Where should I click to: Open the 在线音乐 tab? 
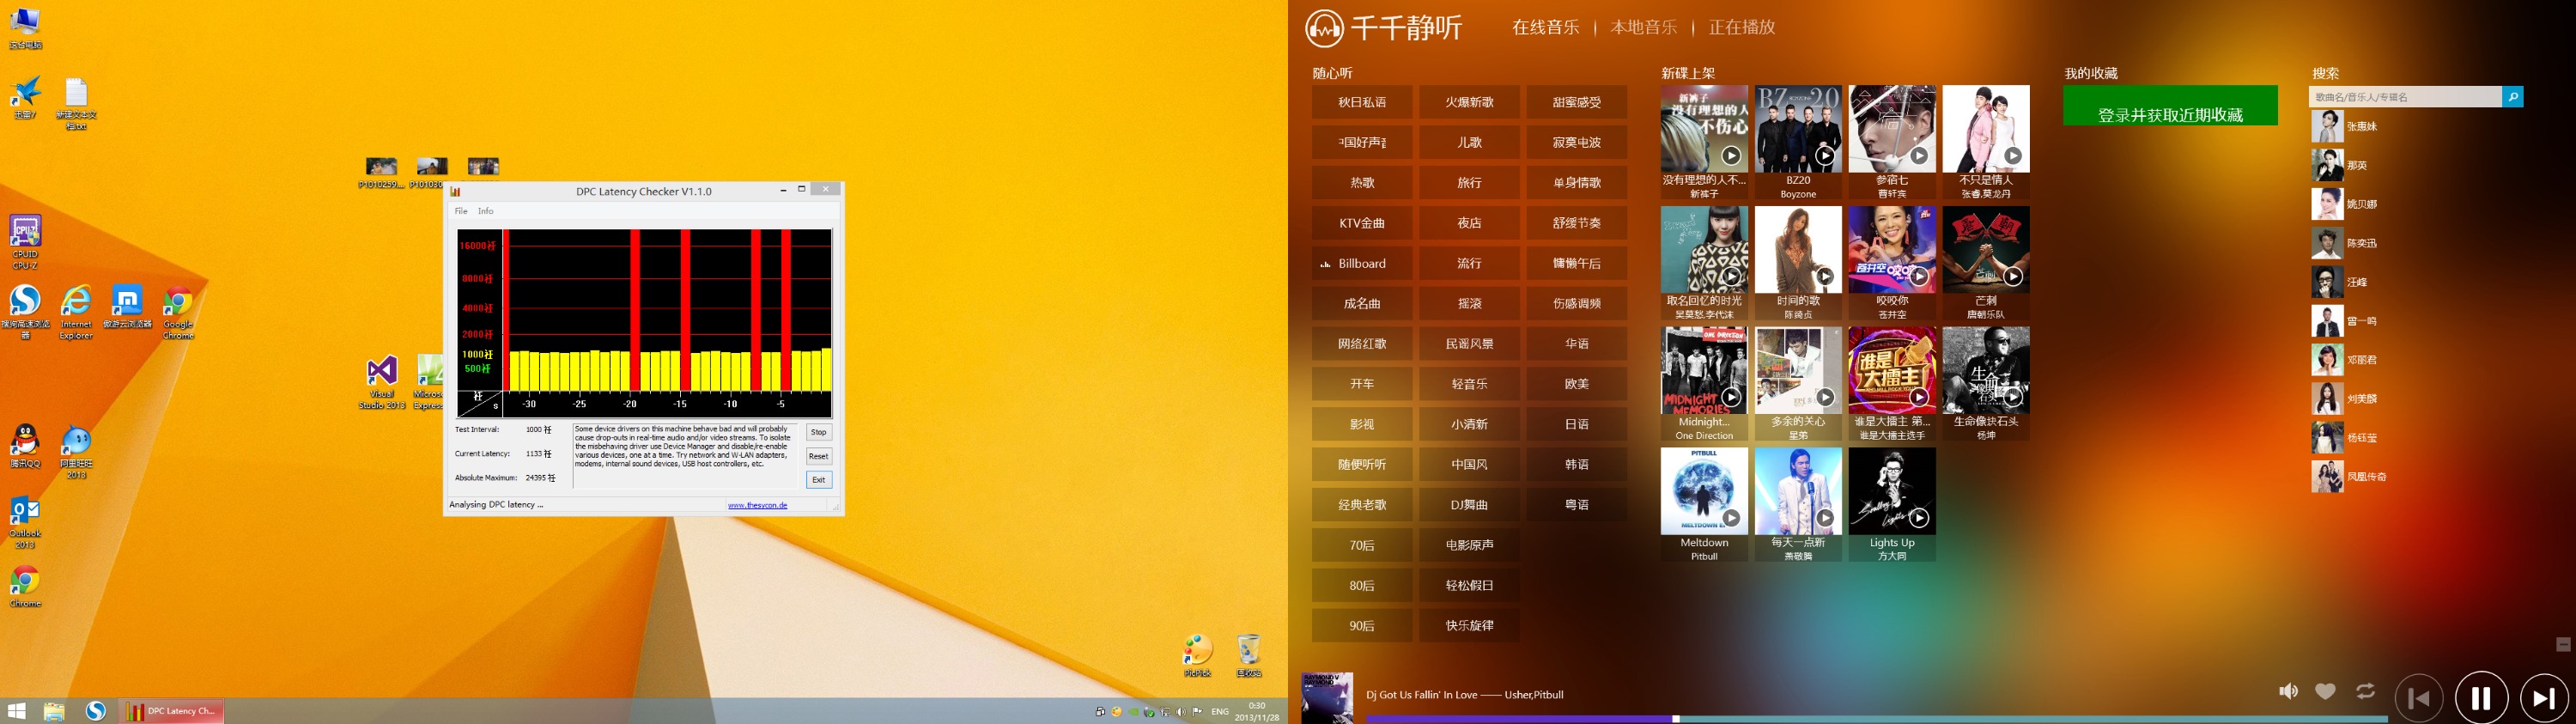pyautogui.click(x=1545, y=27)
